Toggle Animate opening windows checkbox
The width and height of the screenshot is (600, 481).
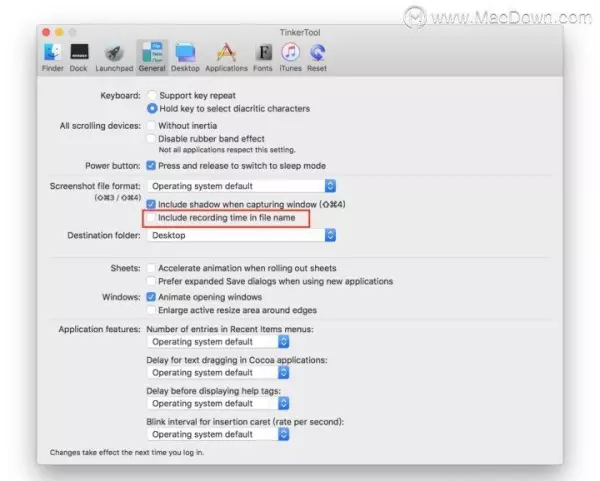click(151, 297)
